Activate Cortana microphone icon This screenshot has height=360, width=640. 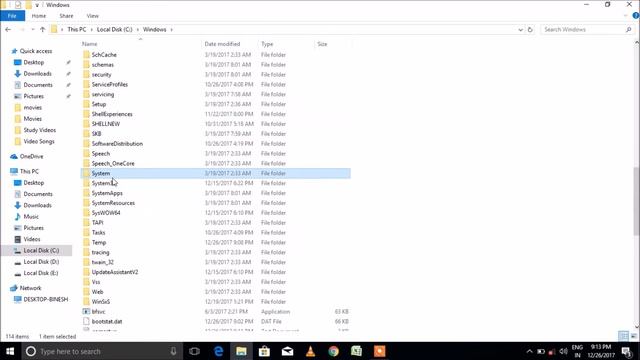point(173,351)
